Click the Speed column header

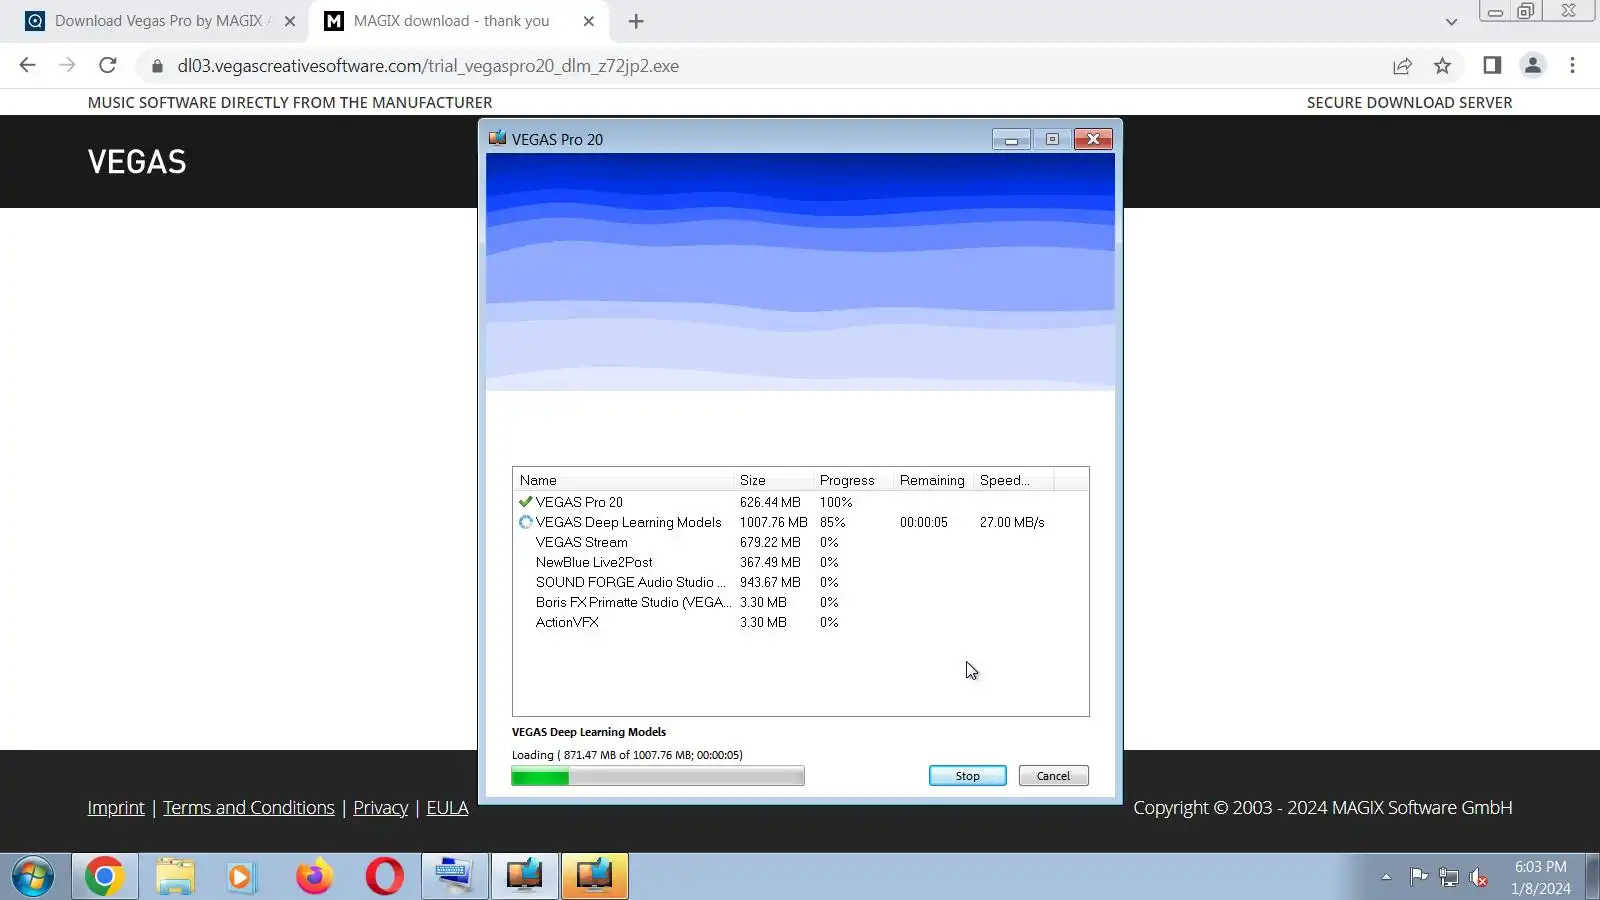[x=1013, y=480]
